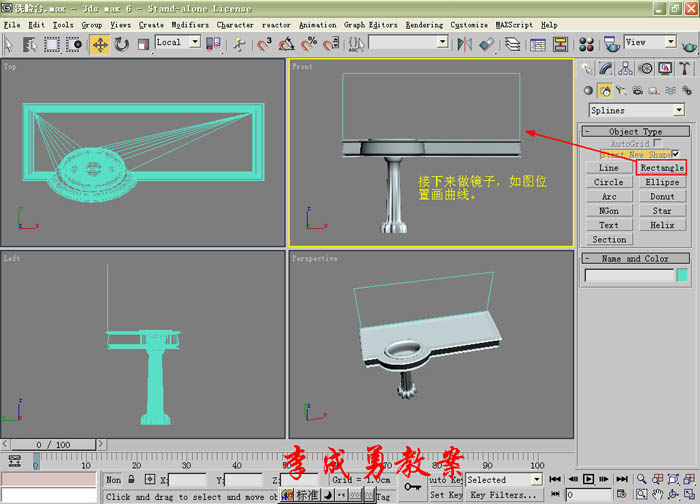Switch to the Create panel tab
The width and height of the screenshot is (700, 504).
[x=587, y=68]
